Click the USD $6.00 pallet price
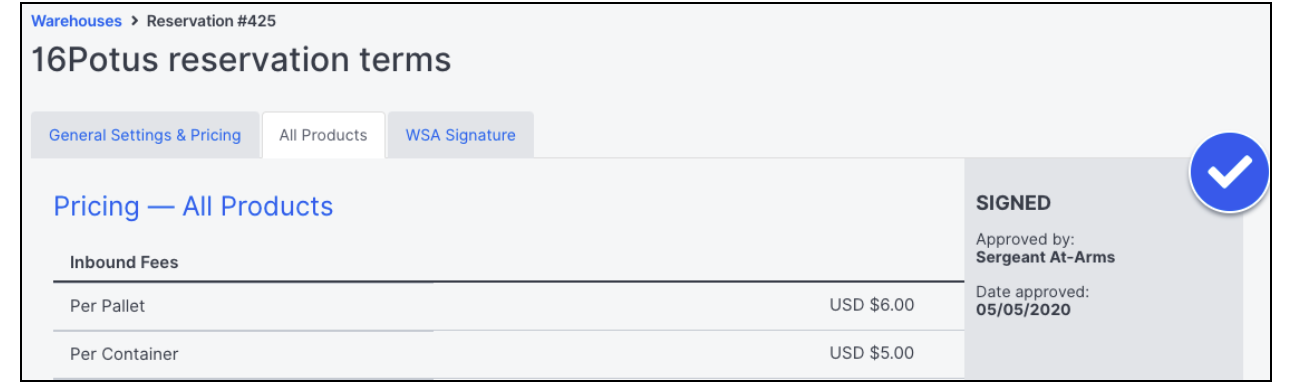This screenshot has height=384, width=1304. point(871,305)
